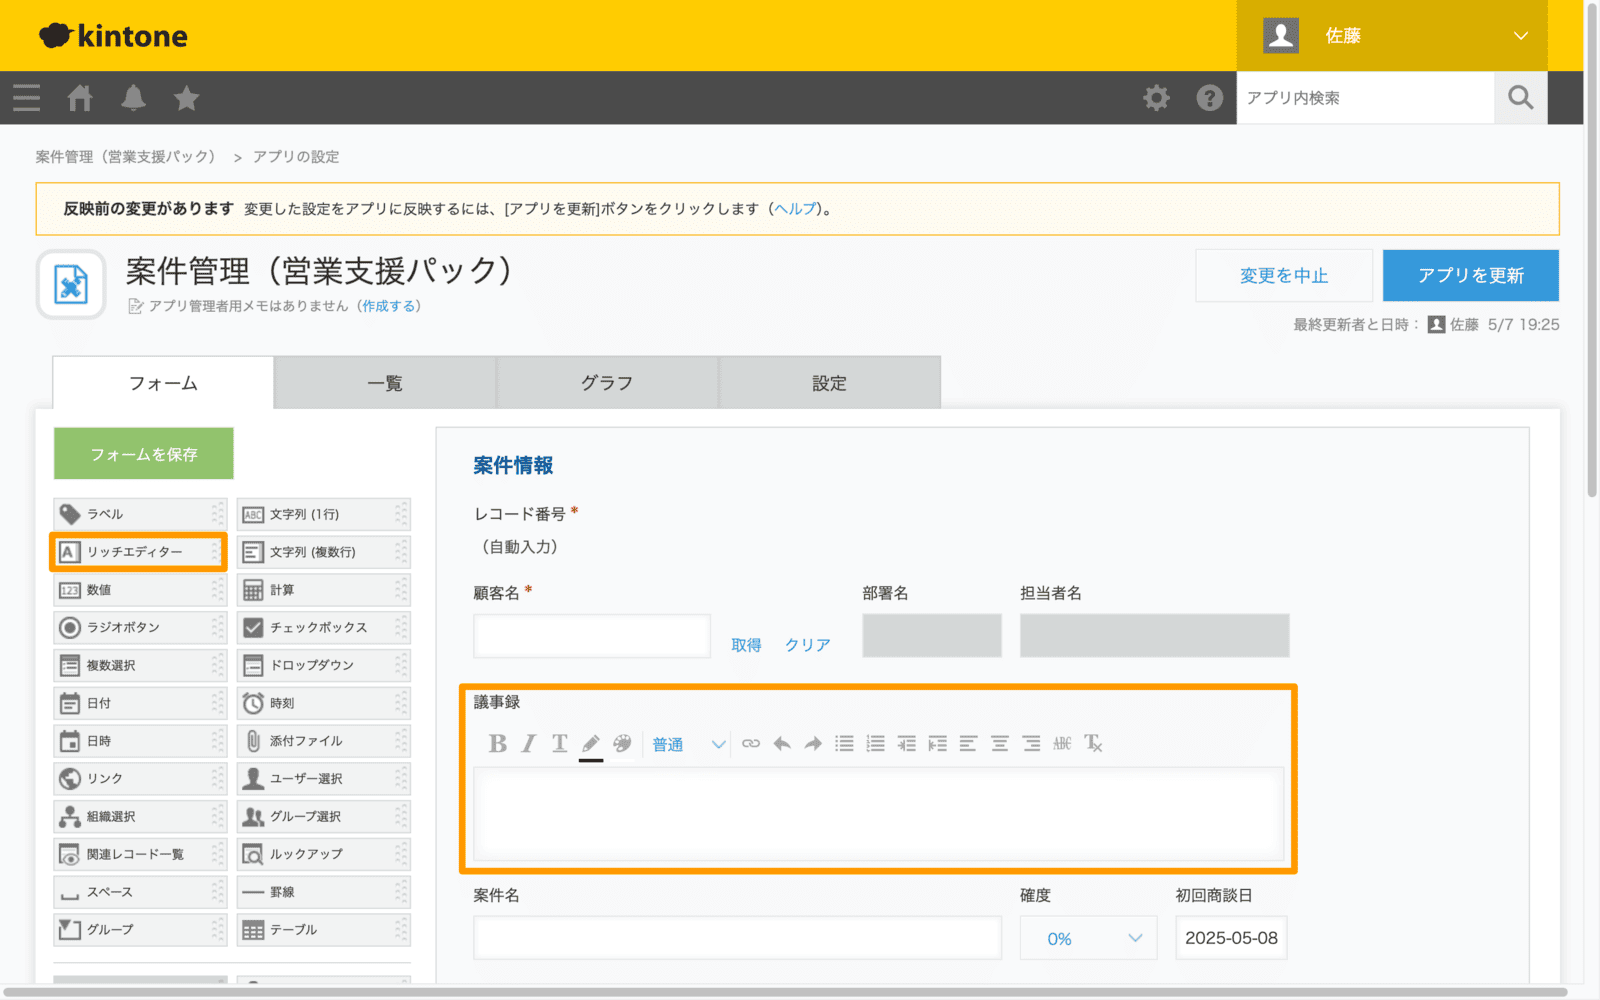Select the ラジオボタン field item
This screenshot has height=1000, width=1600.
140,627
